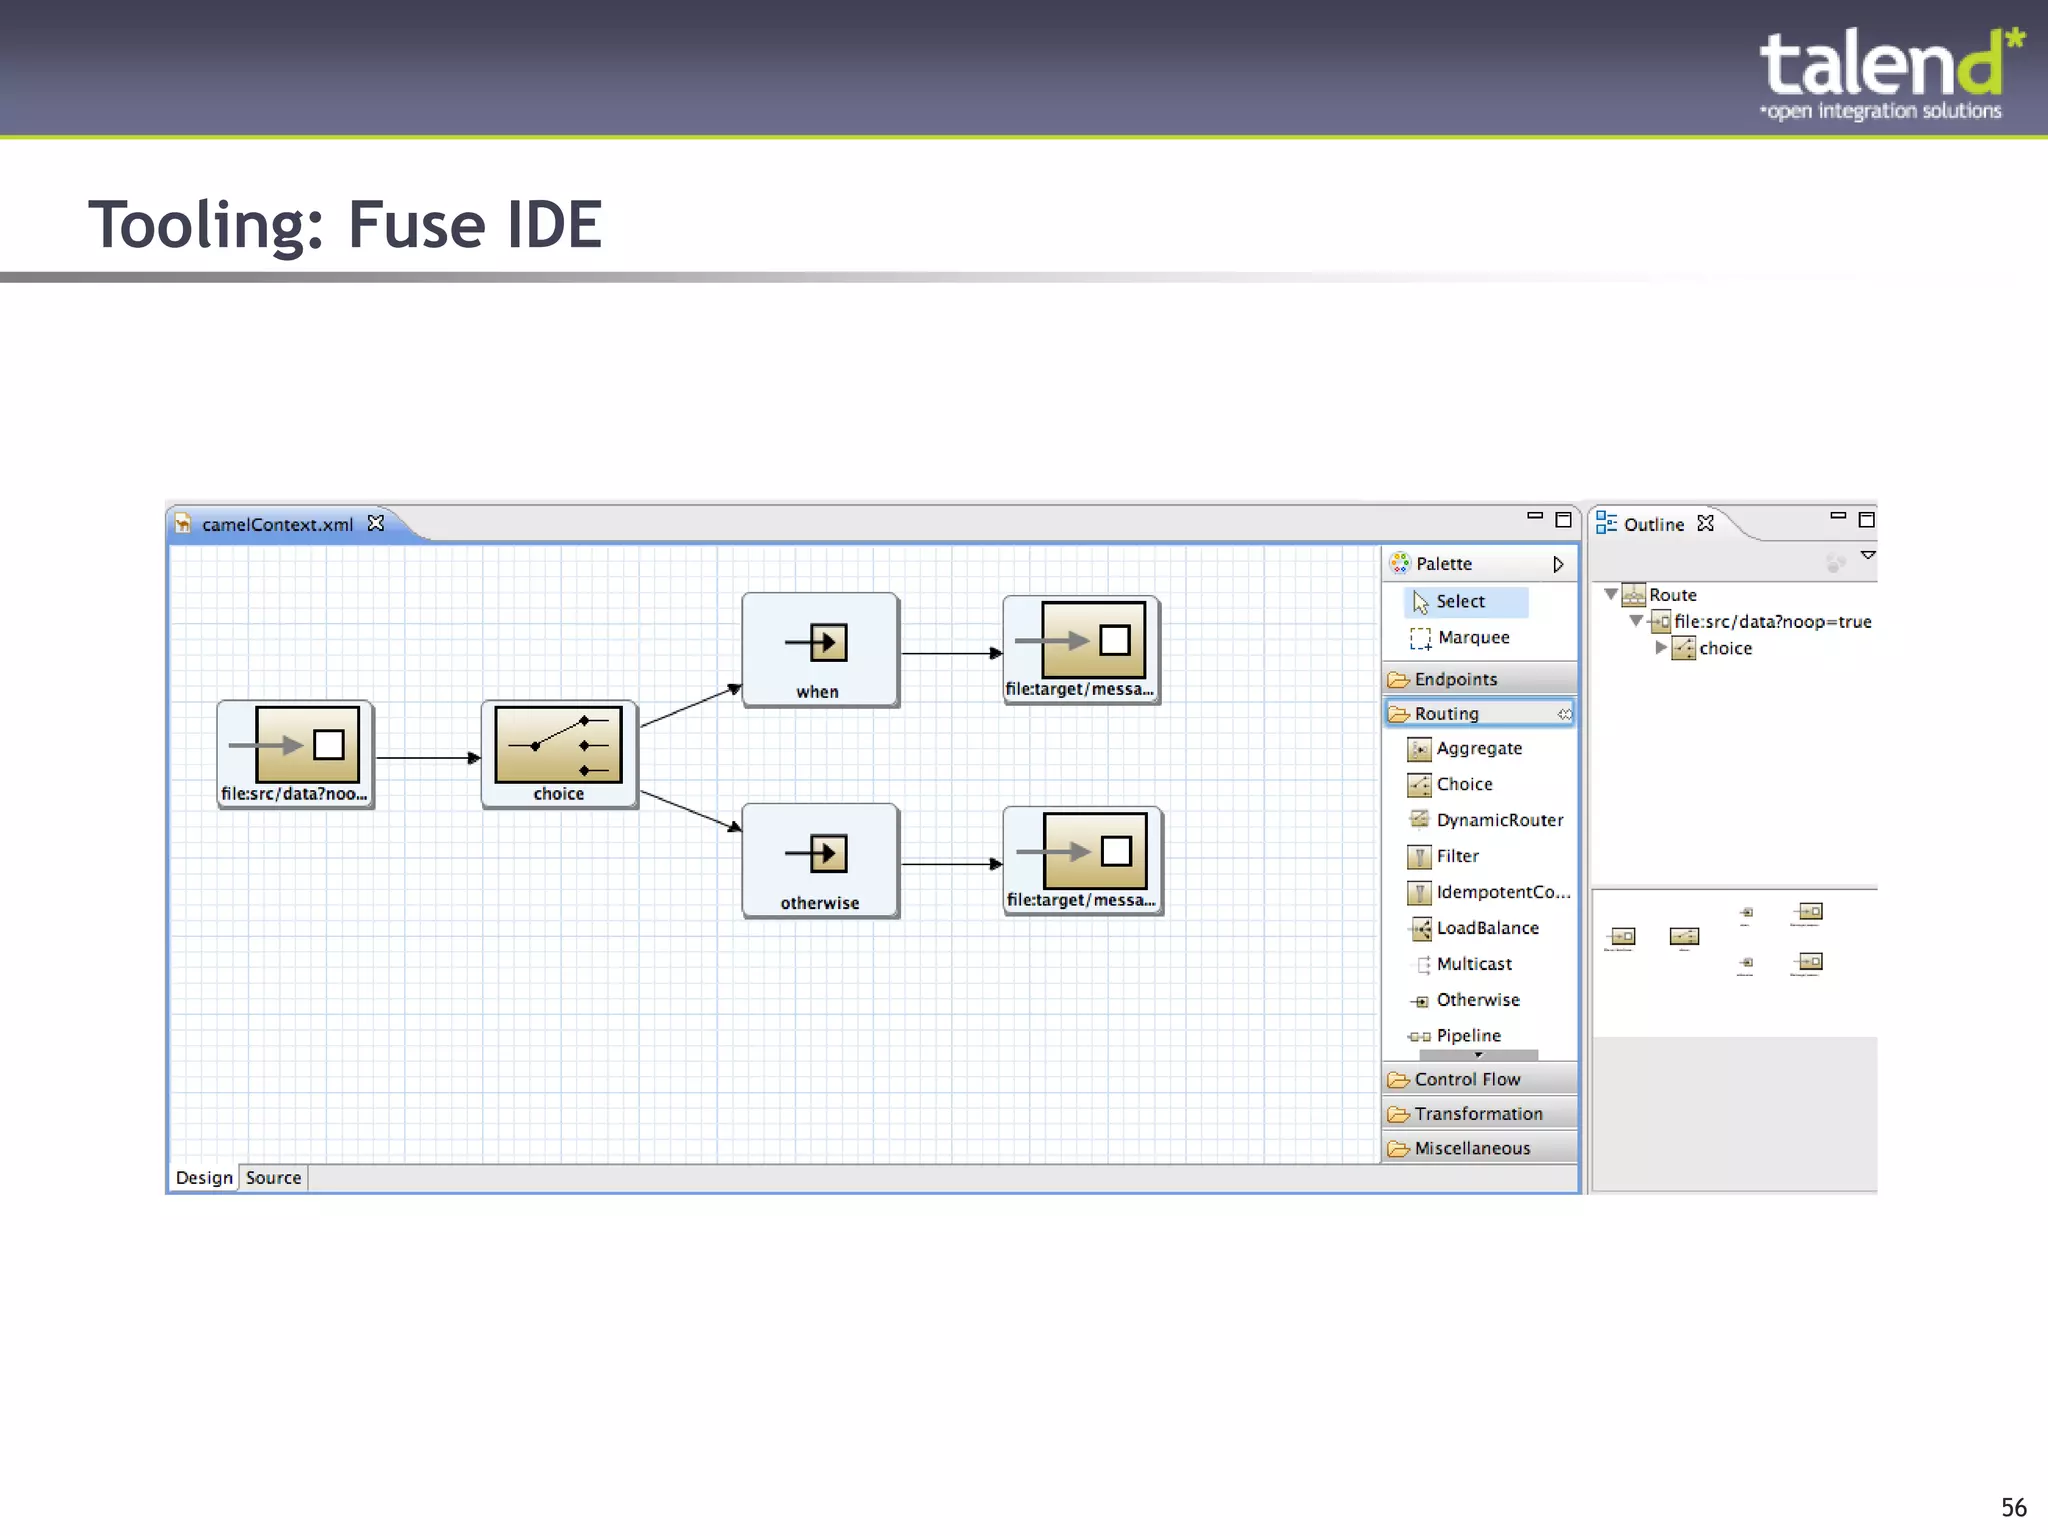Close the camelContext.xml editor tab
This screenshot has width=2048, height=1536.
(x=376, y=523)
